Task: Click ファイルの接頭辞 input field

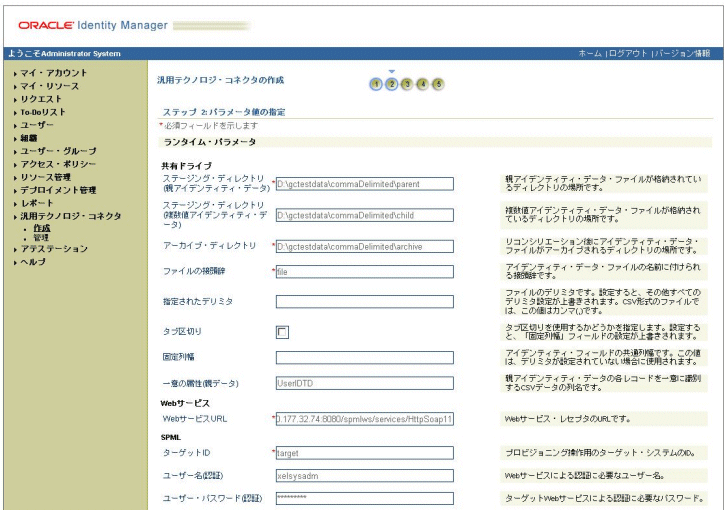Action: [365, 271]
